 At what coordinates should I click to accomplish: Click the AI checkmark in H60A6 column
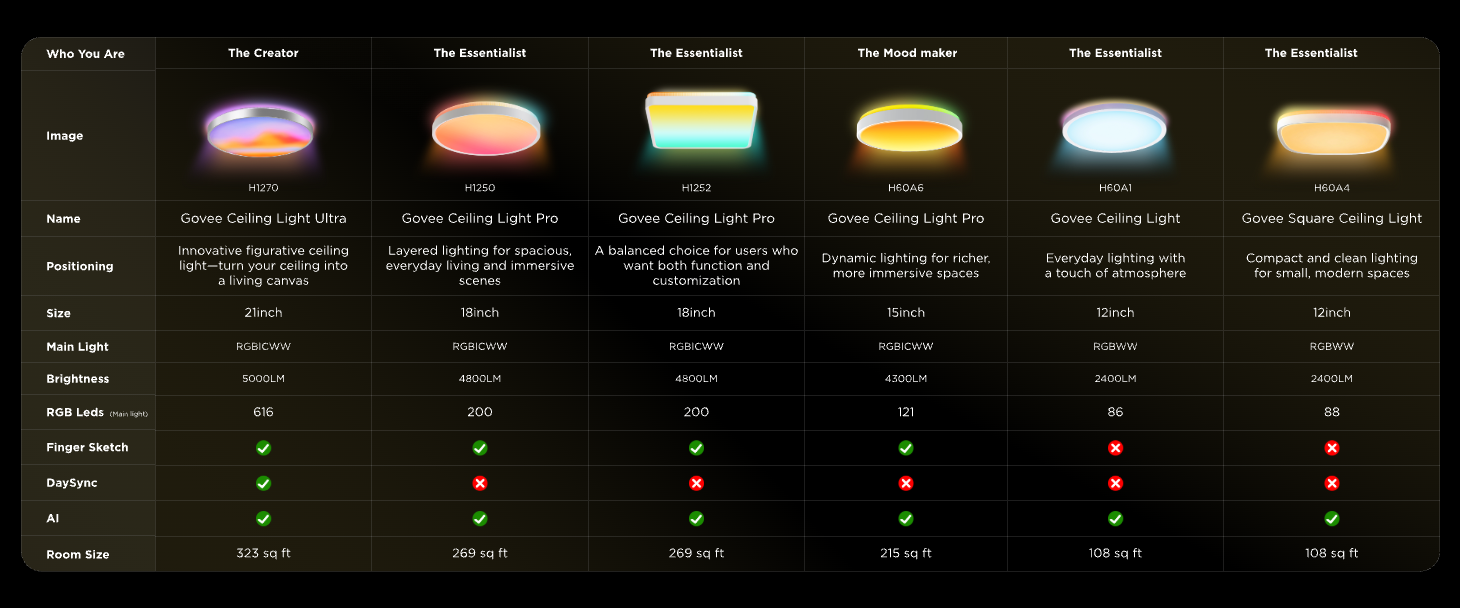pos(906,519)
